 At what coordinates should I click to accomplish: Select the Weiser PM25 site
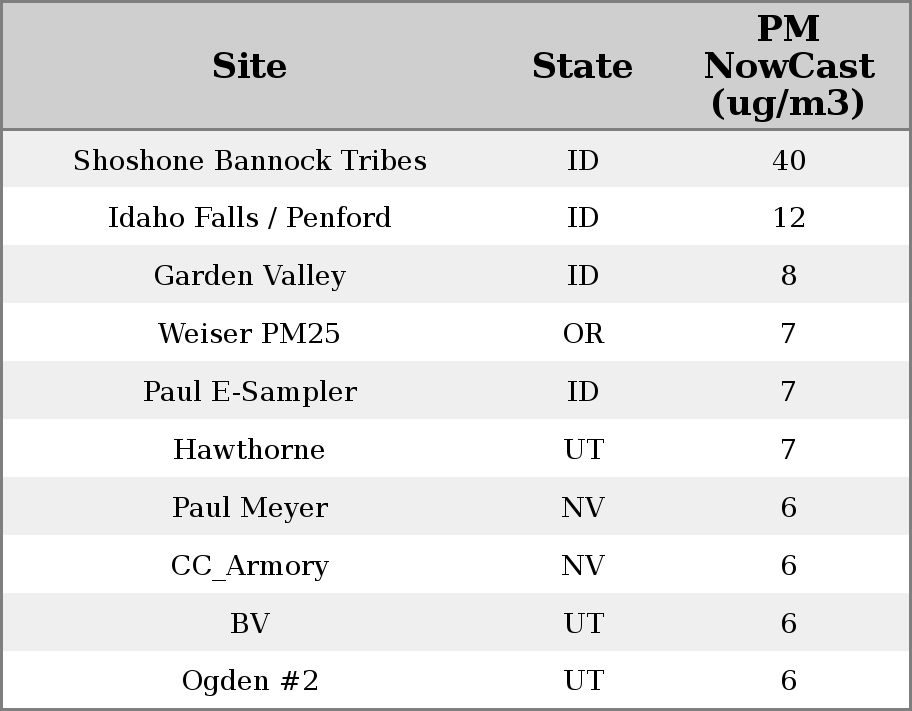250,334
